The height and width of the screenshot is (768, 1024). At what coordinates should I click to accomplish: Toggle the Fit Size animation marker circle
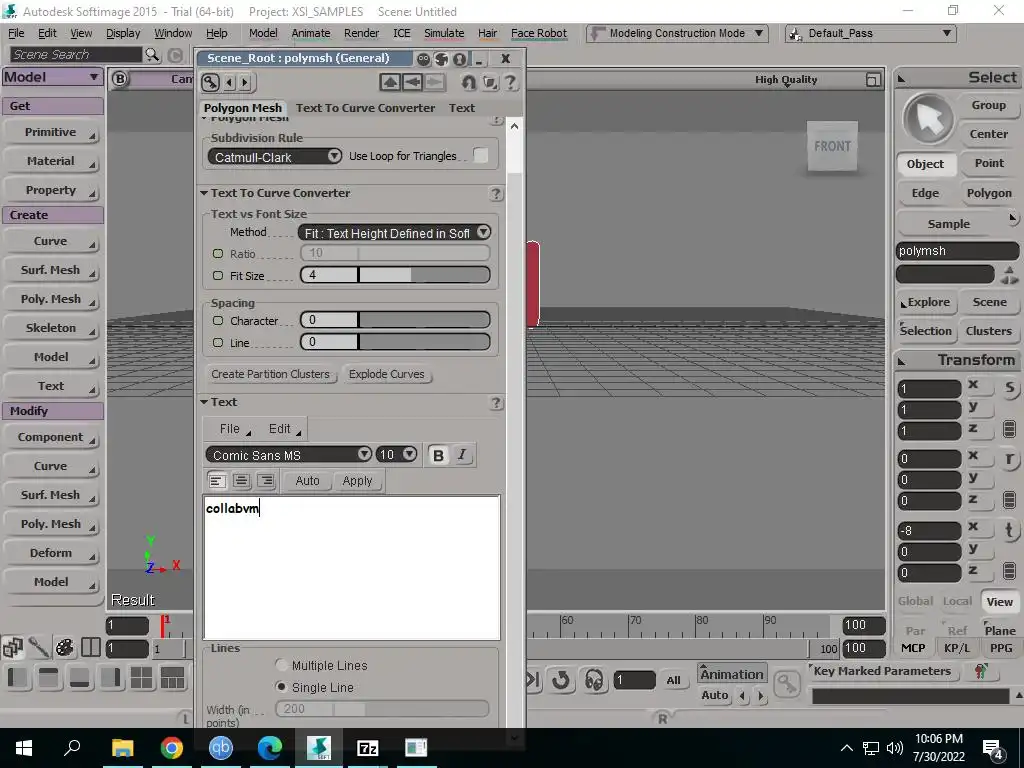coord(218,276)
